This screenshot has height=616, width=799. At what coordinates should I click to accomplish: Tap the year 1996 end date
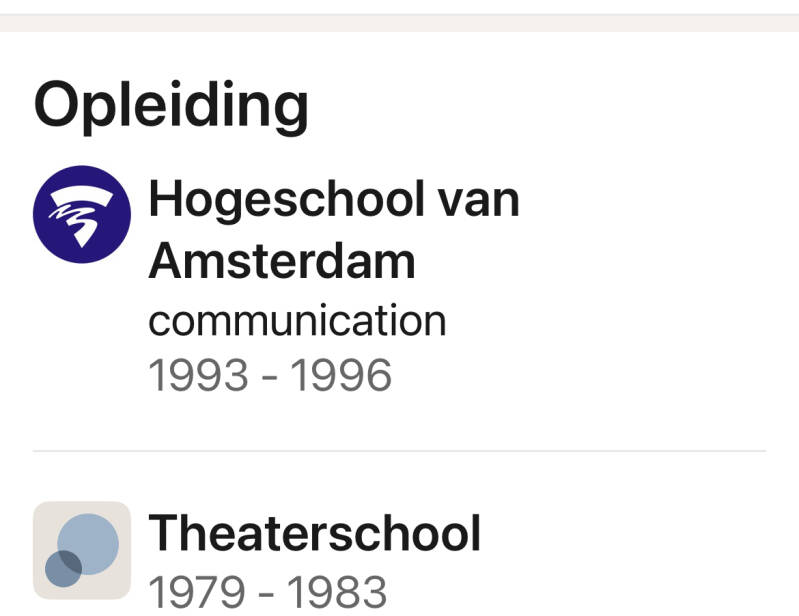[x=341, y=375]
